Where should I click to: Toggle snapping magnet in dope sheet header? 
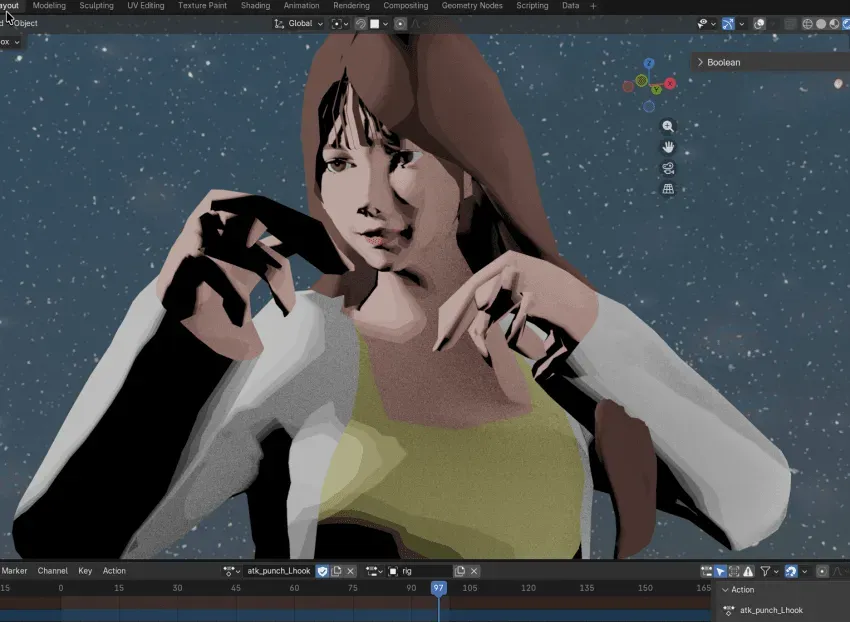791,571
